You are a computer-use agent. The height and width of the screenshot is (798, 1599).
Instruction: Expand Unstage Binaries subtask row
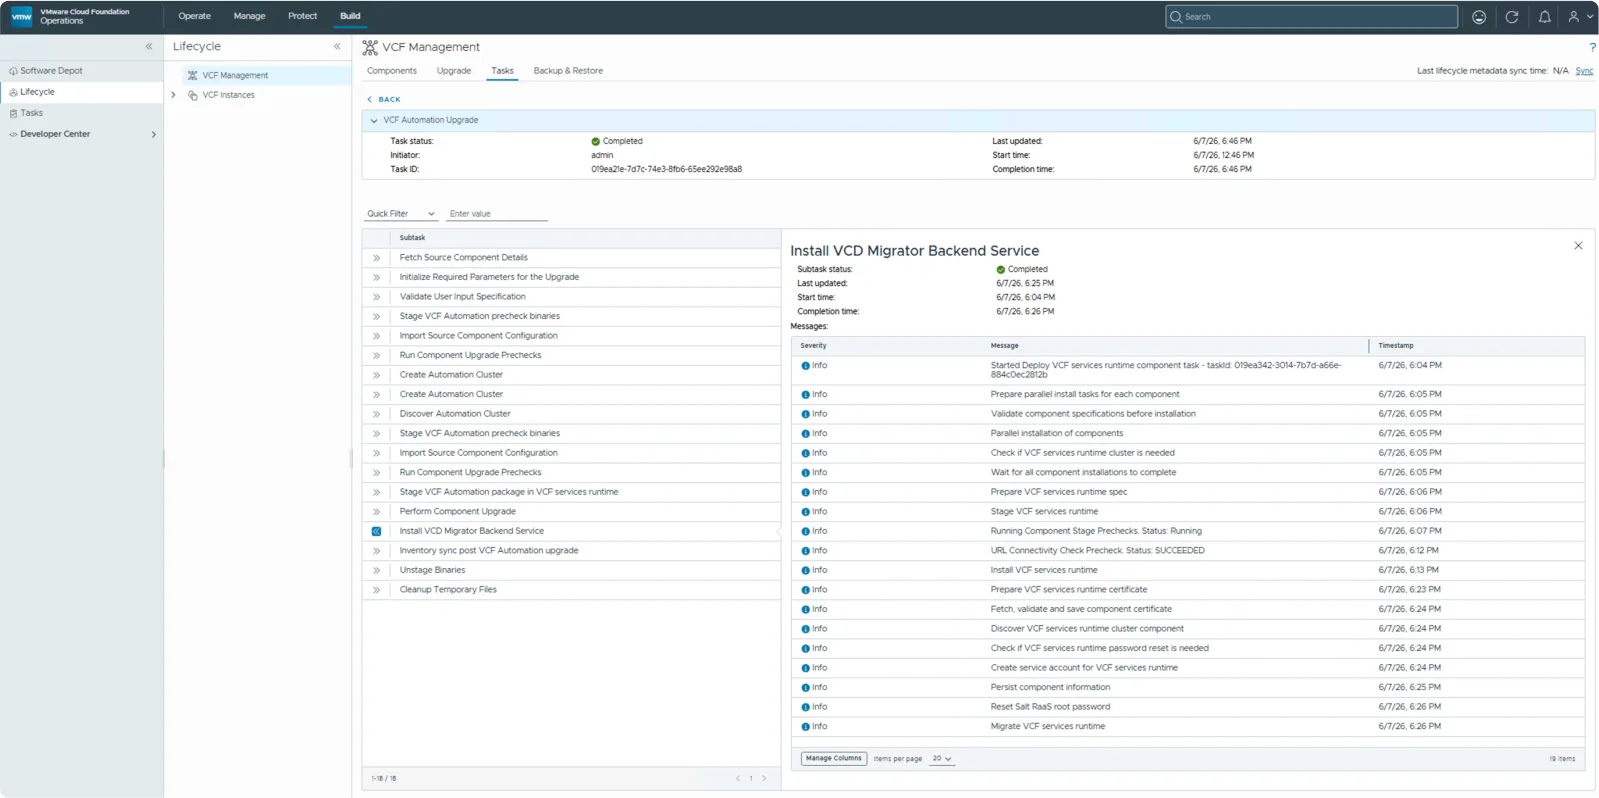coord(377,570)
